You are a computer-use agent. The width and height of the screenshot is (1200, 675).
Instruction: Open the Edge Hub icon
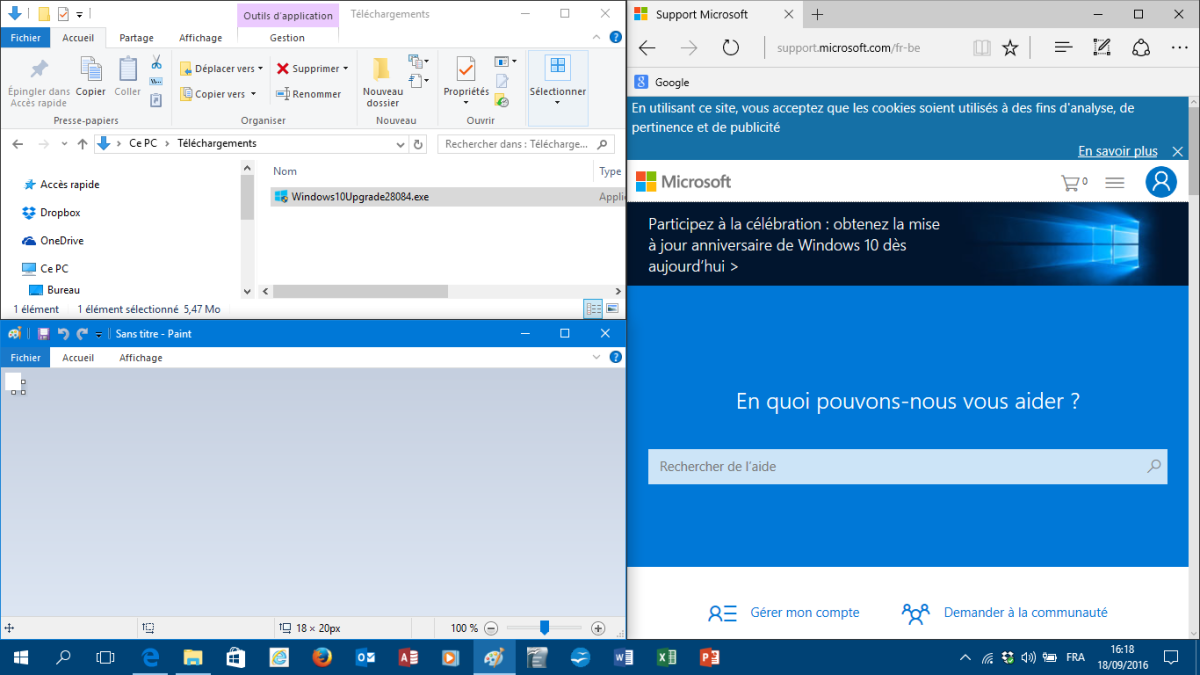point(1063,48)
